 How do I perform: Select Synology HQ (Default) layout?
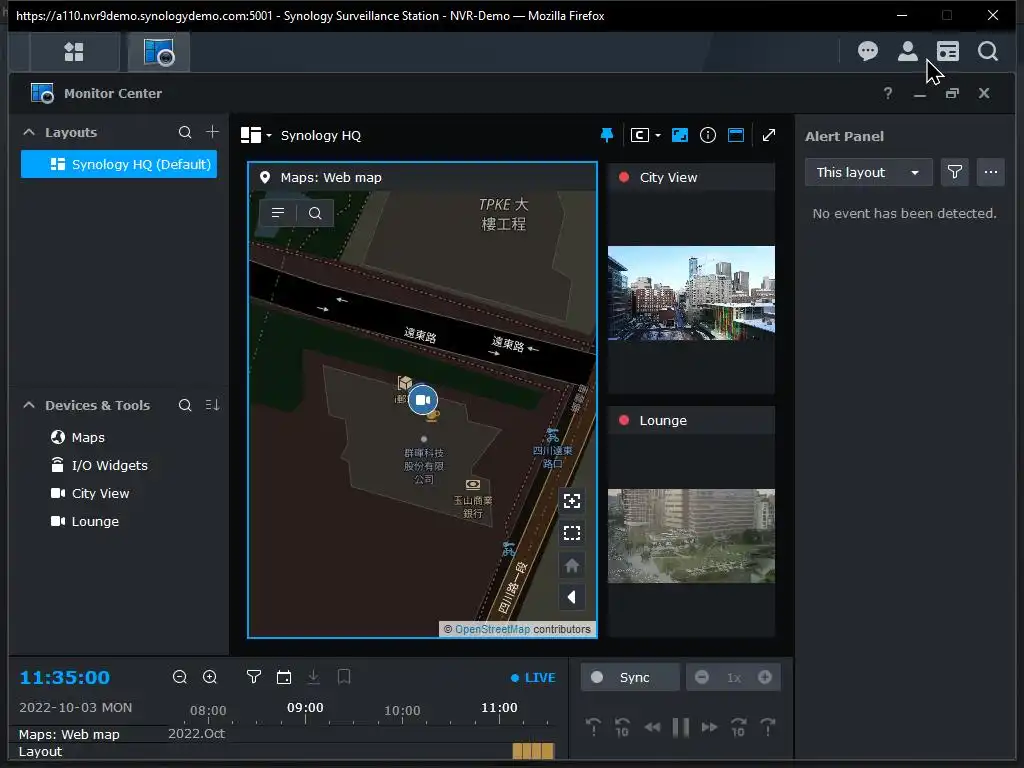click(x=119, y=164)
